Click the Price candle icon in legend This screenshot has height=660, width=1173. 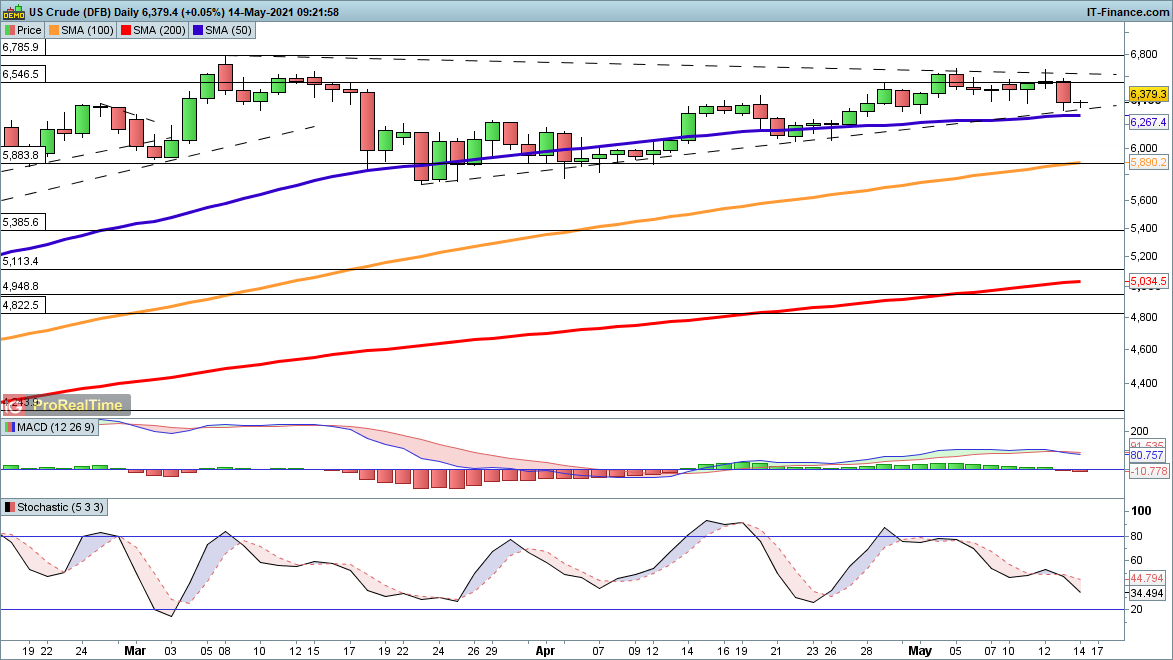click(10, 30)
